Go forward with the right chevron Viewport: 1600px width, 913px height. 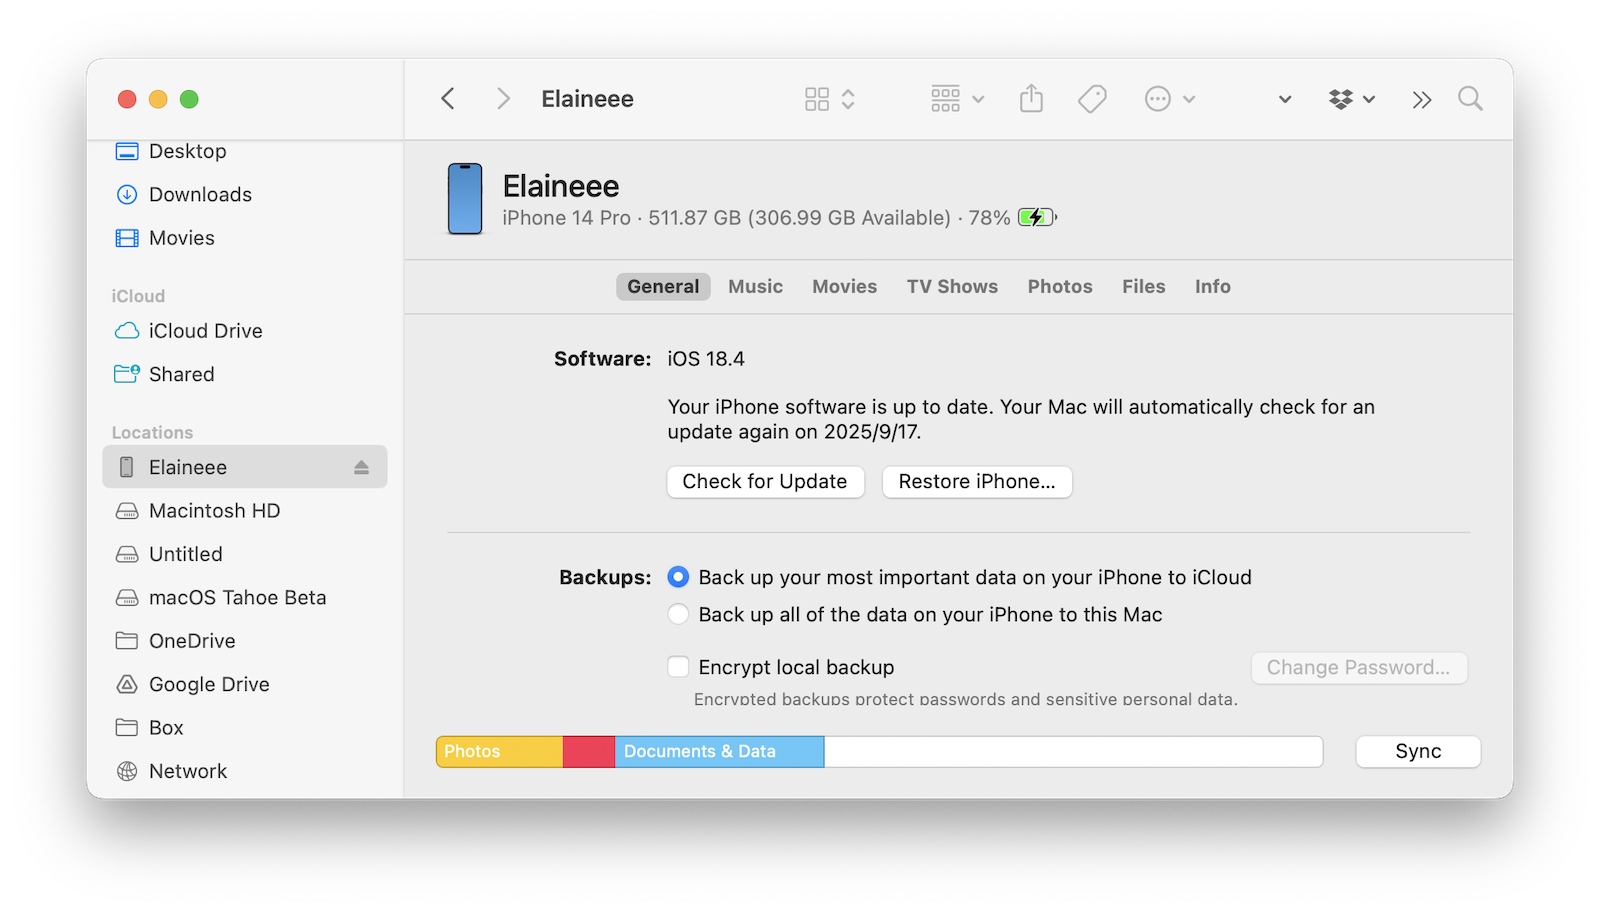[503, 99]
